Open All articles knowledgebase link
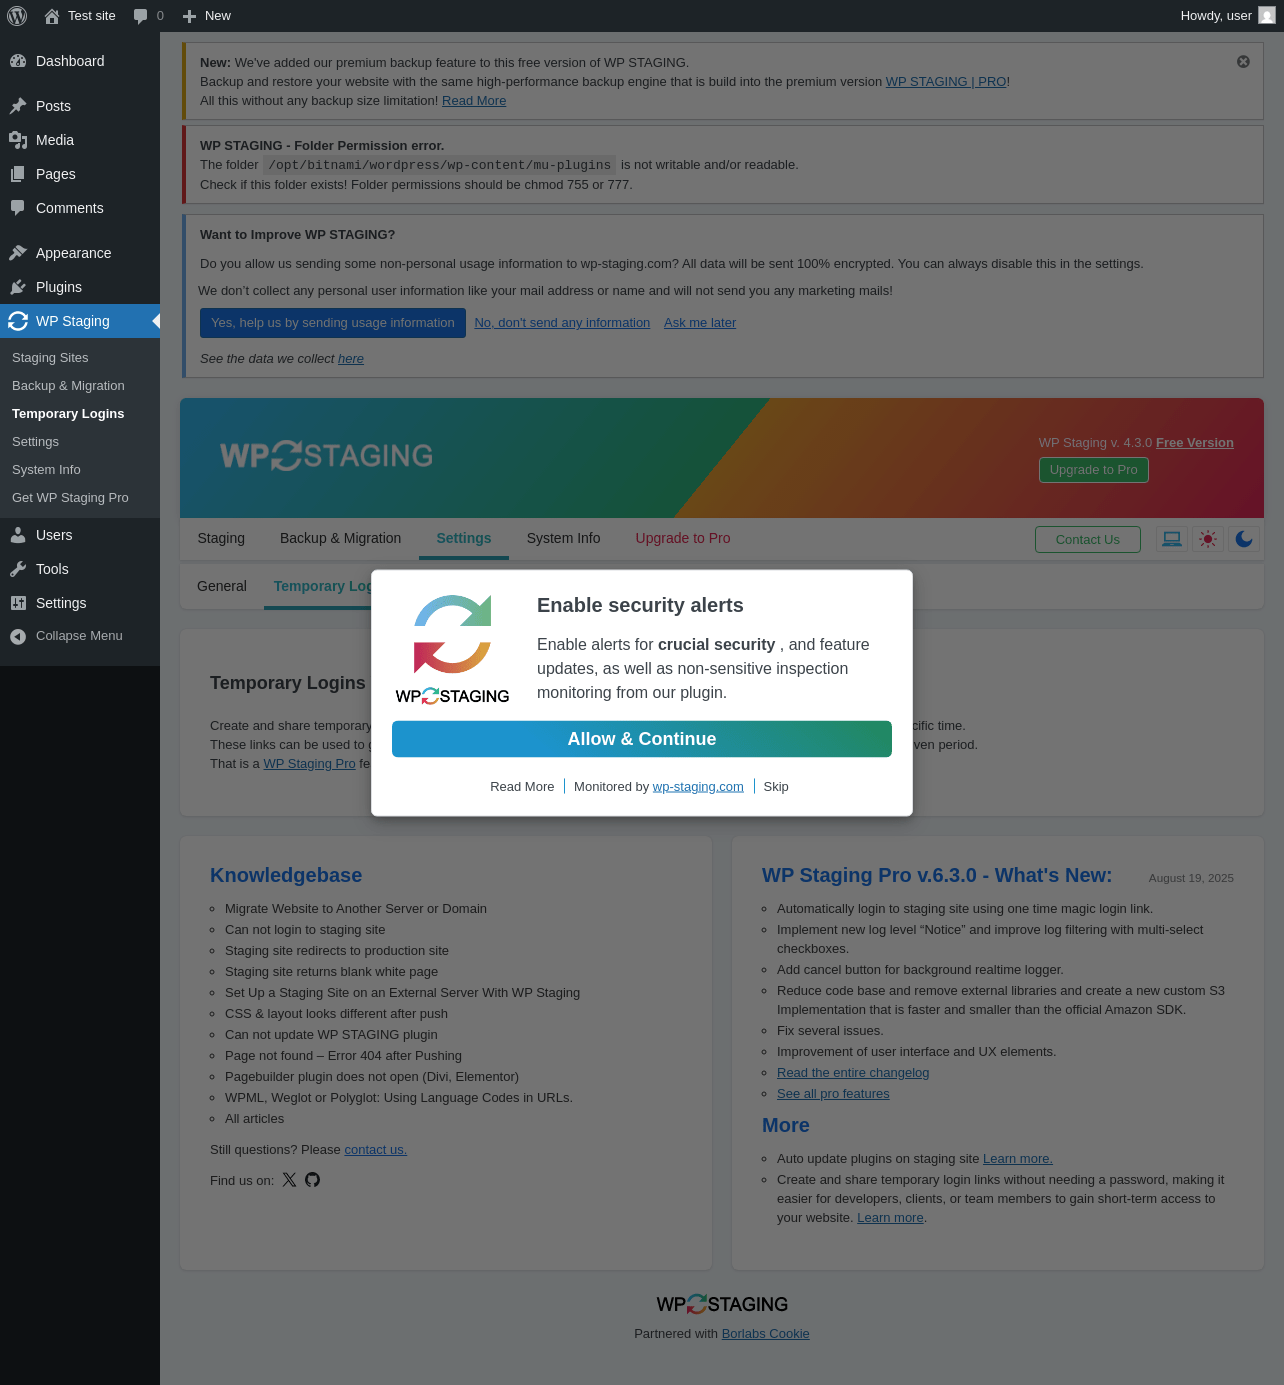Screen dimensions: 1284x1385 254,1119
